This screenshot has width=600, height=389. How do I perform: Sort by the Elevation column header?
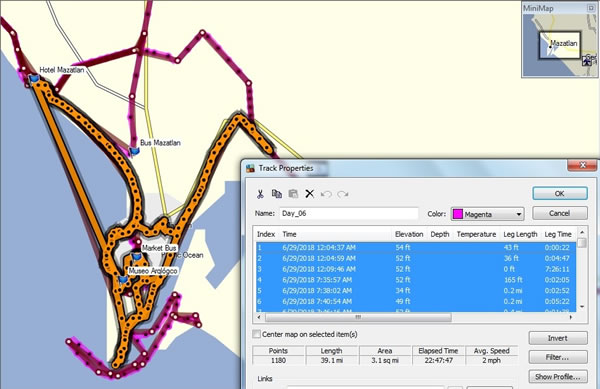coord(409,234)
